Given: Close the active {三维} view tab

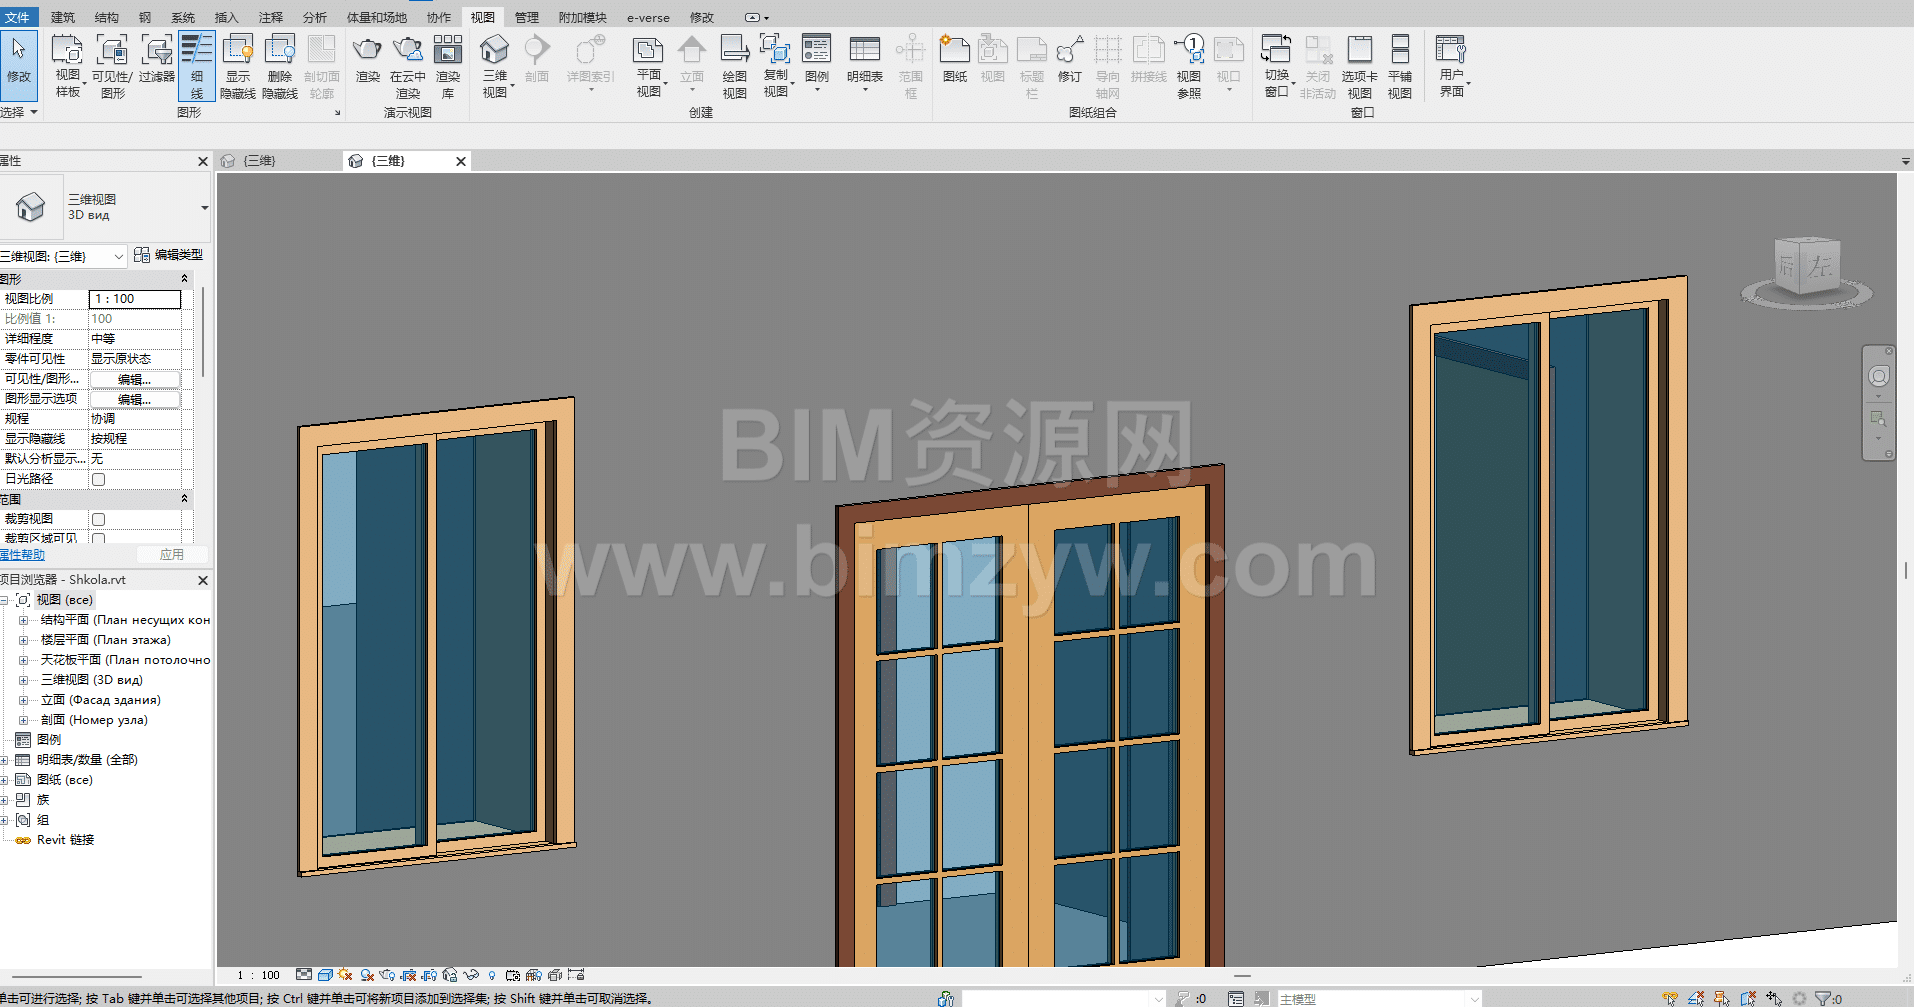Looking at the screenshot, I should (x=461, y=161).
